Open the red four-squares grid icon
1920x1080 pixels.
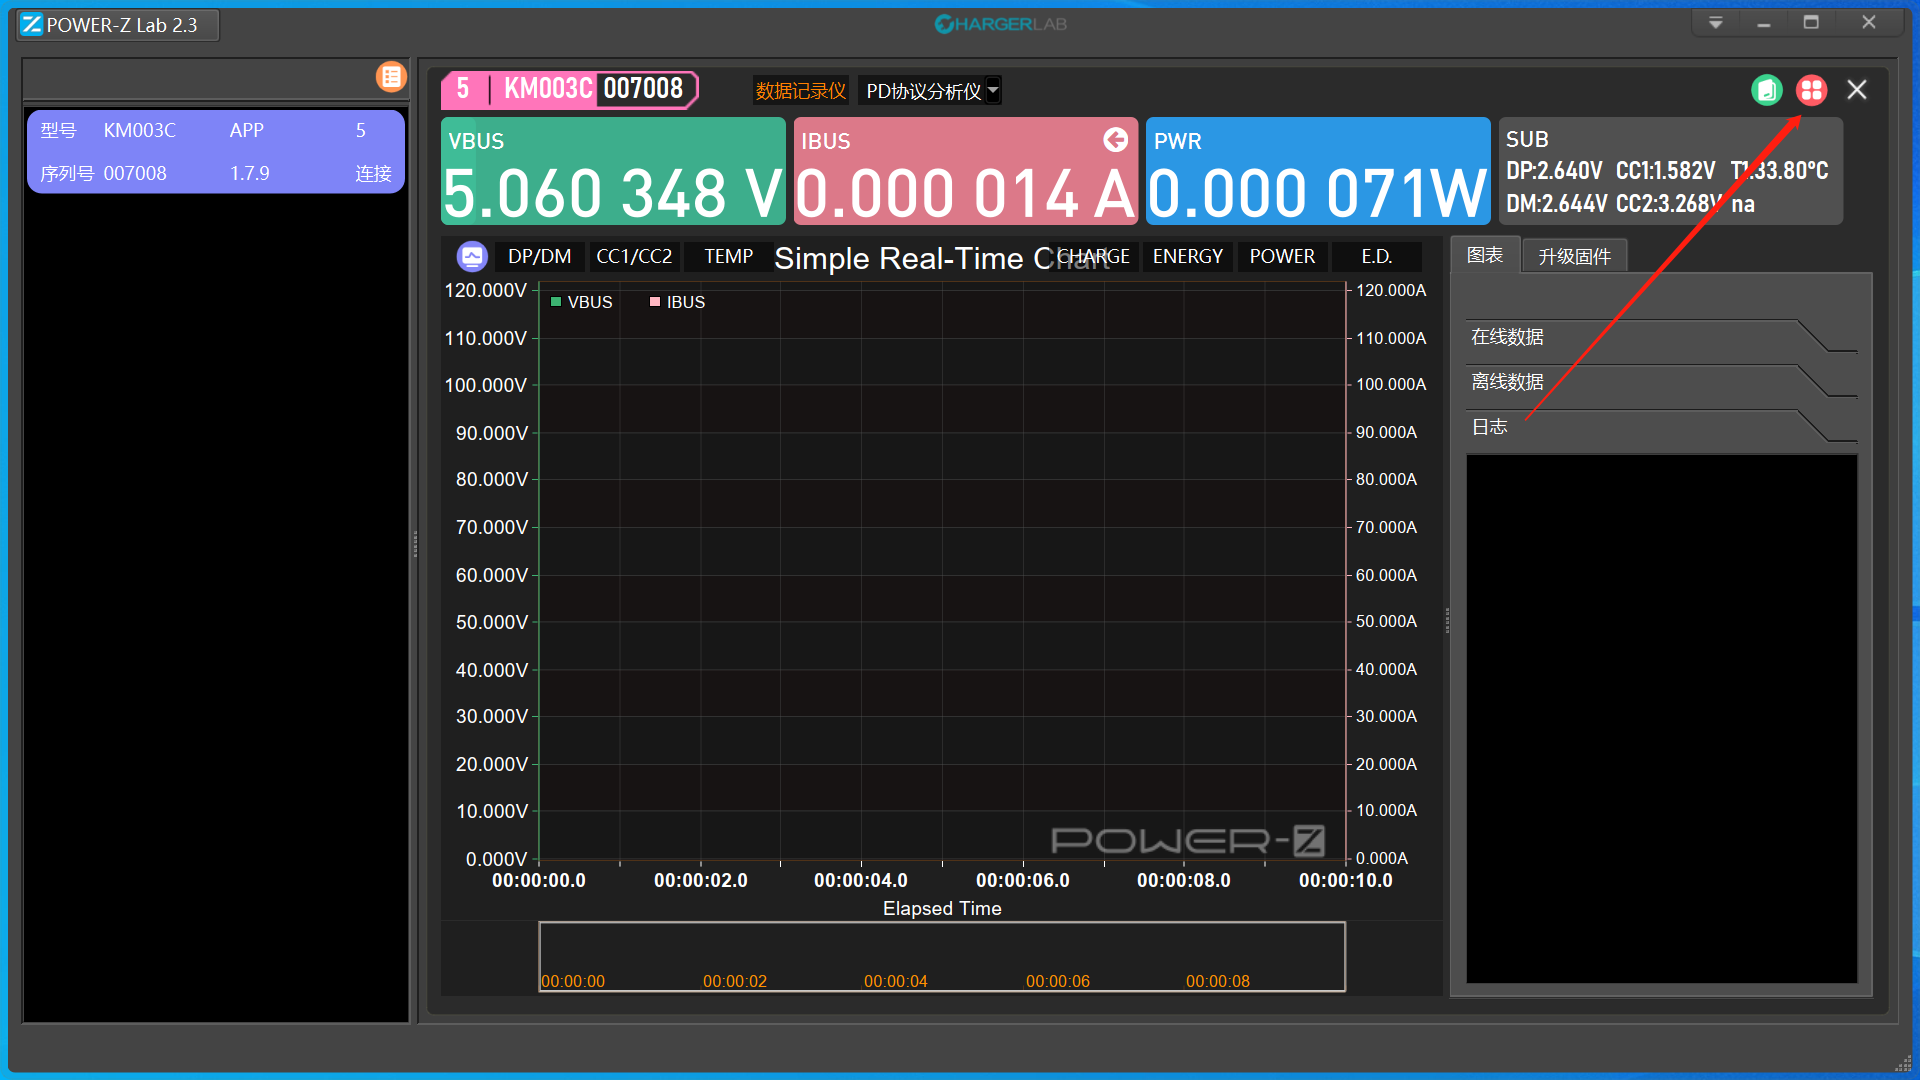pos(1811,90)
